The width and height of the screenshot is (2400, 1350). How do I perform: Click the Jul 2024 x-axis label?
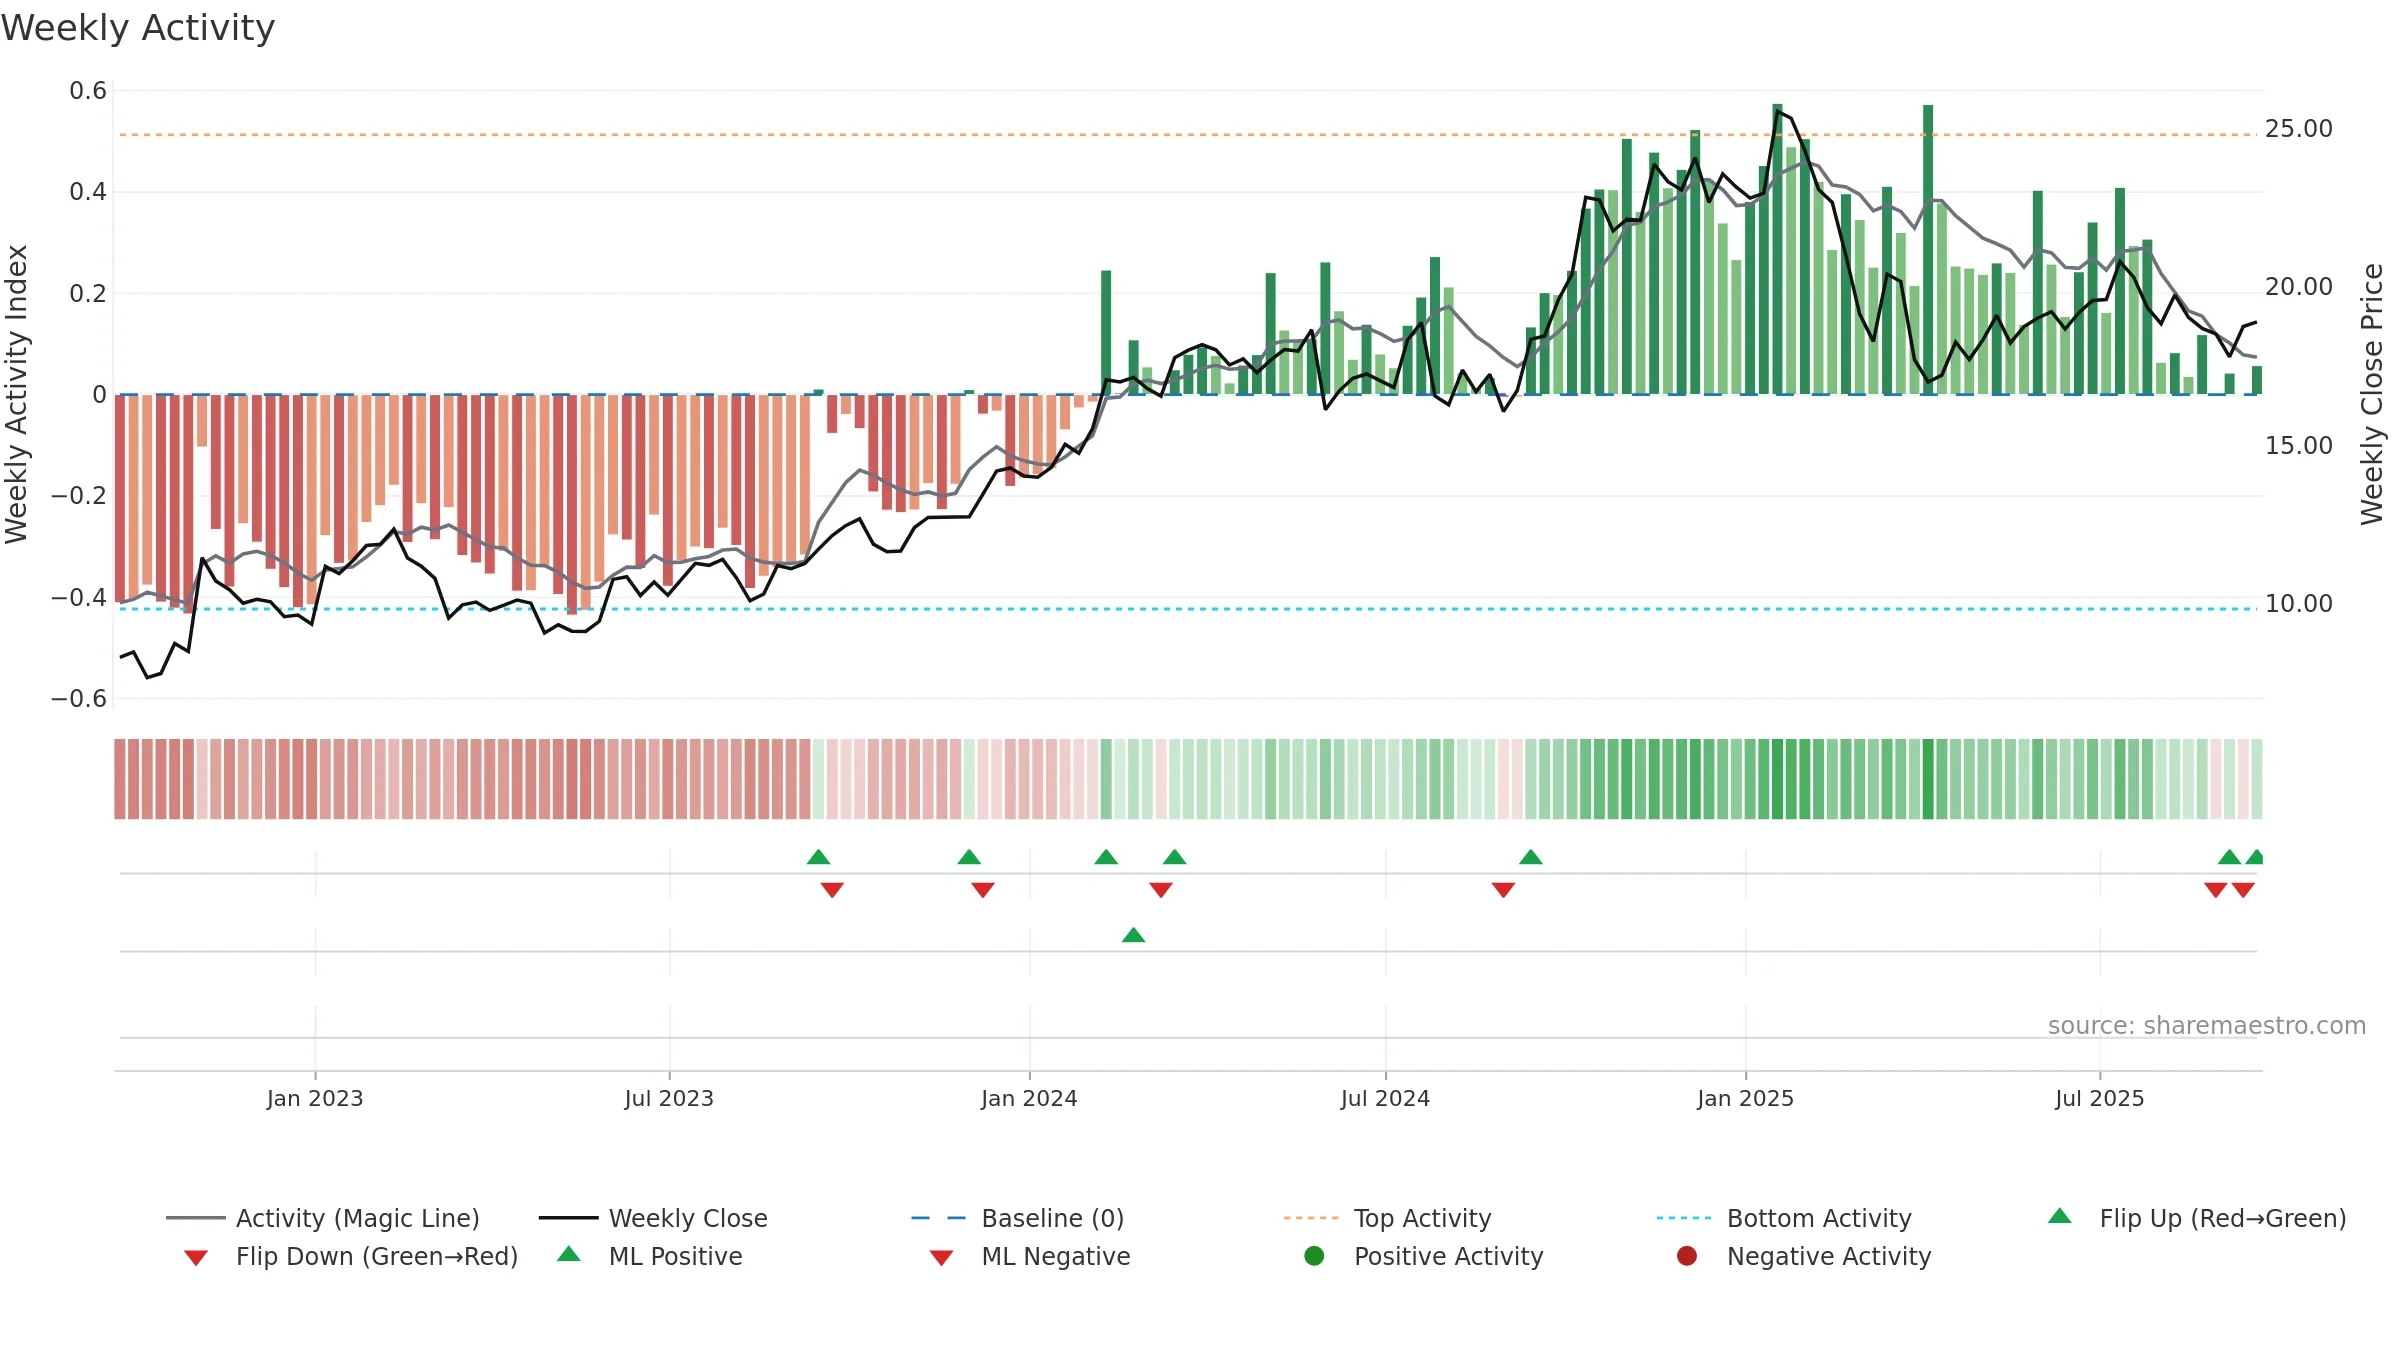pyautogui.click(x=1385, y=1098)
